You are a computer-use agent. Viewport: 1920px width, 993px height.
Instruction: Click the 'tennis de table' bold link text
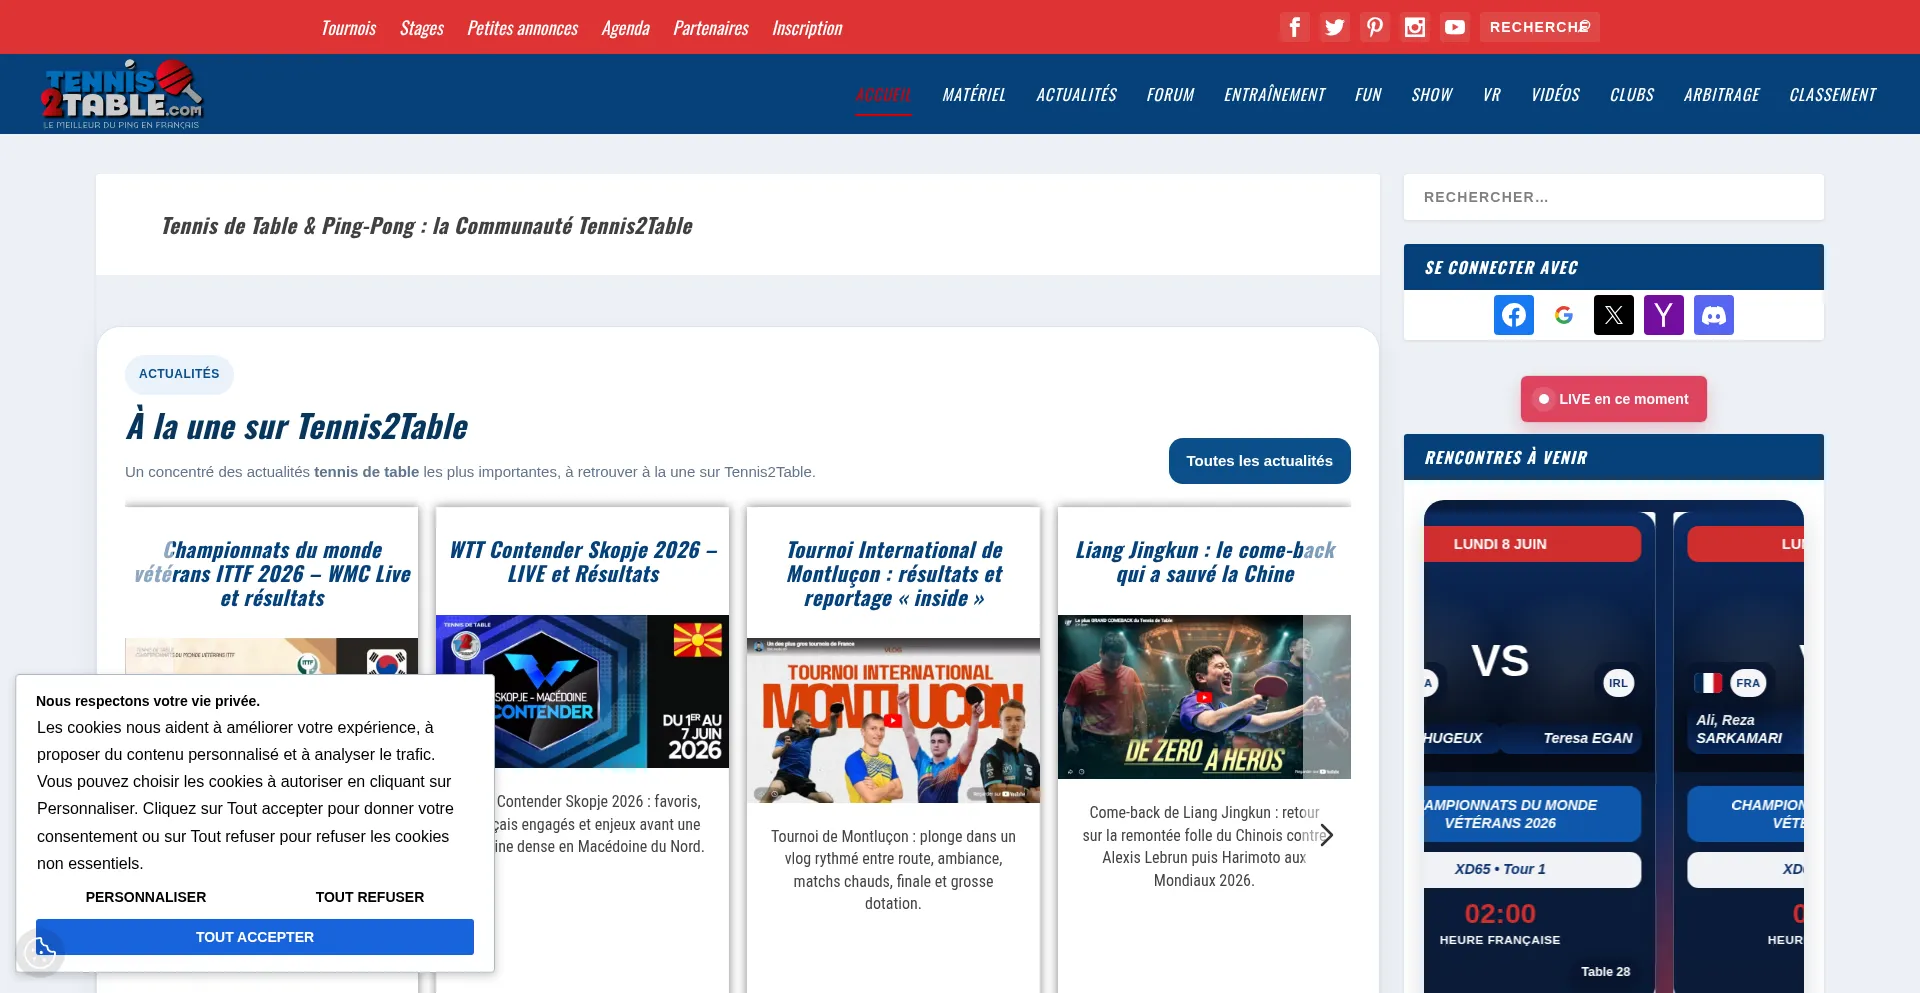coord(366,472)
